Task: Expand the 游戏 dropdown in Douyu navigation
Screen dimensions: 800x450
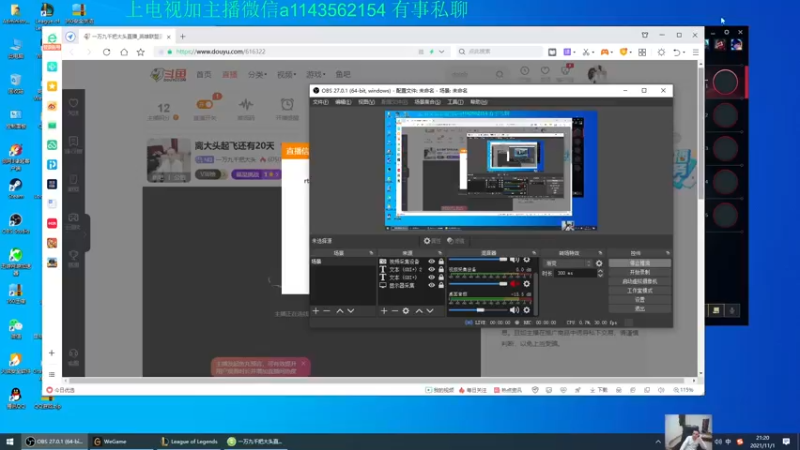Action: coord(315,74)
